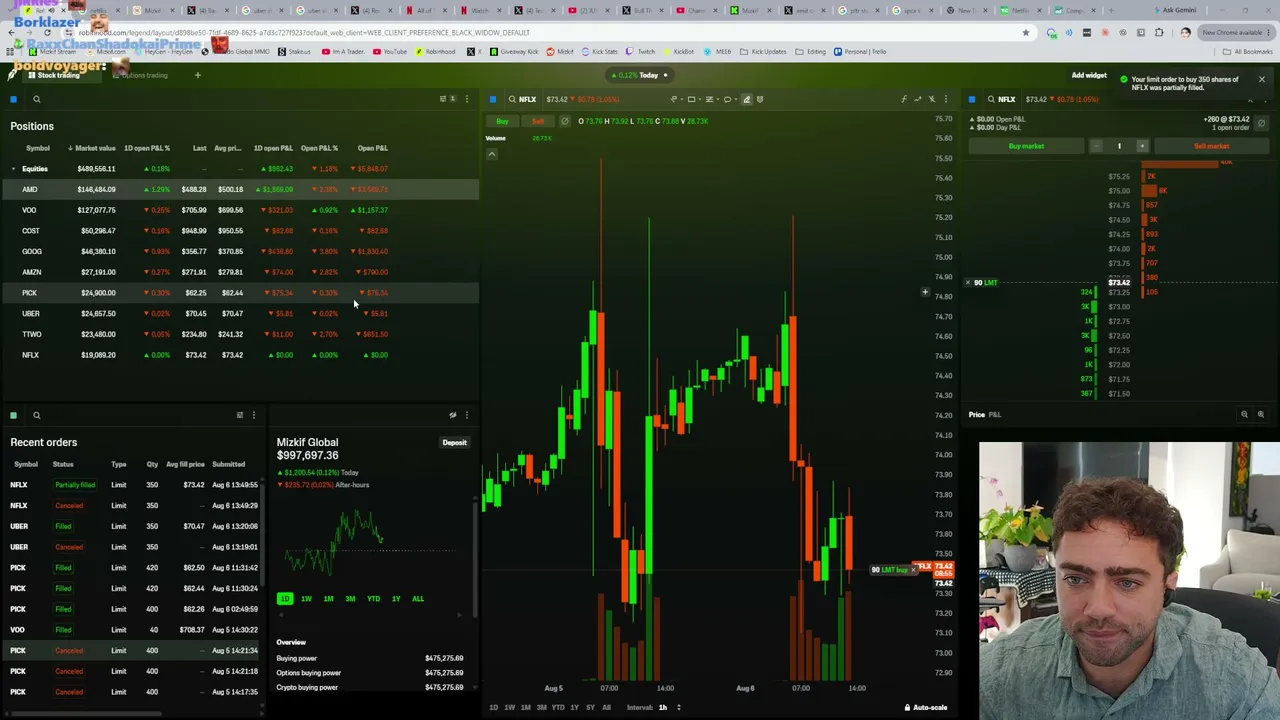Select the AMZN position row

(240, 272)
